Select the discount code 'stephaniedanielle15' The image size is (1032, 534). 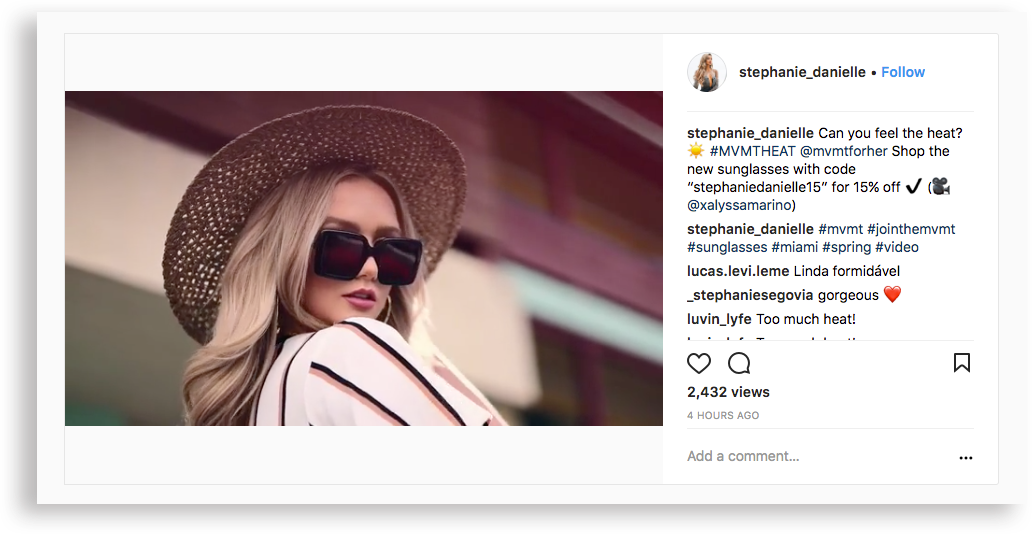pyautogui.click(x=757, y=188)
